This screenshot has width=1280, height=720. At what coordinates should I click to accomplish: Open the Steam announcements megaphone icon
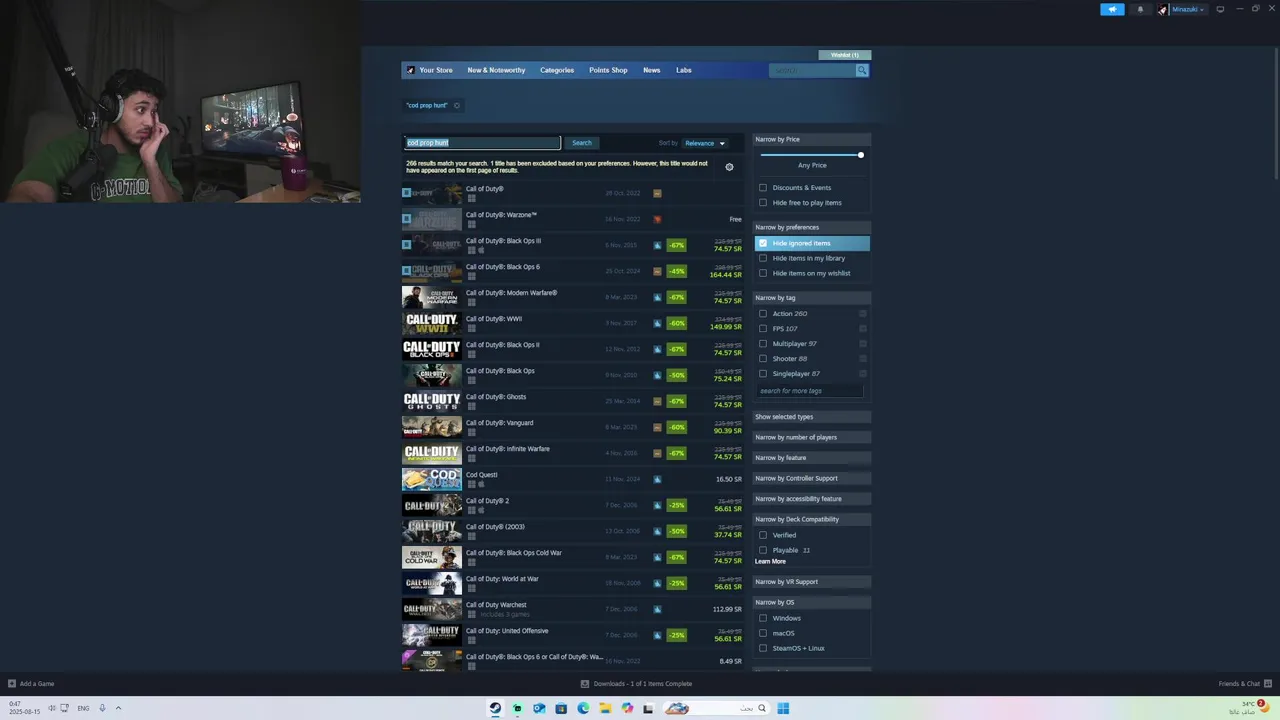pos(1112,9)
